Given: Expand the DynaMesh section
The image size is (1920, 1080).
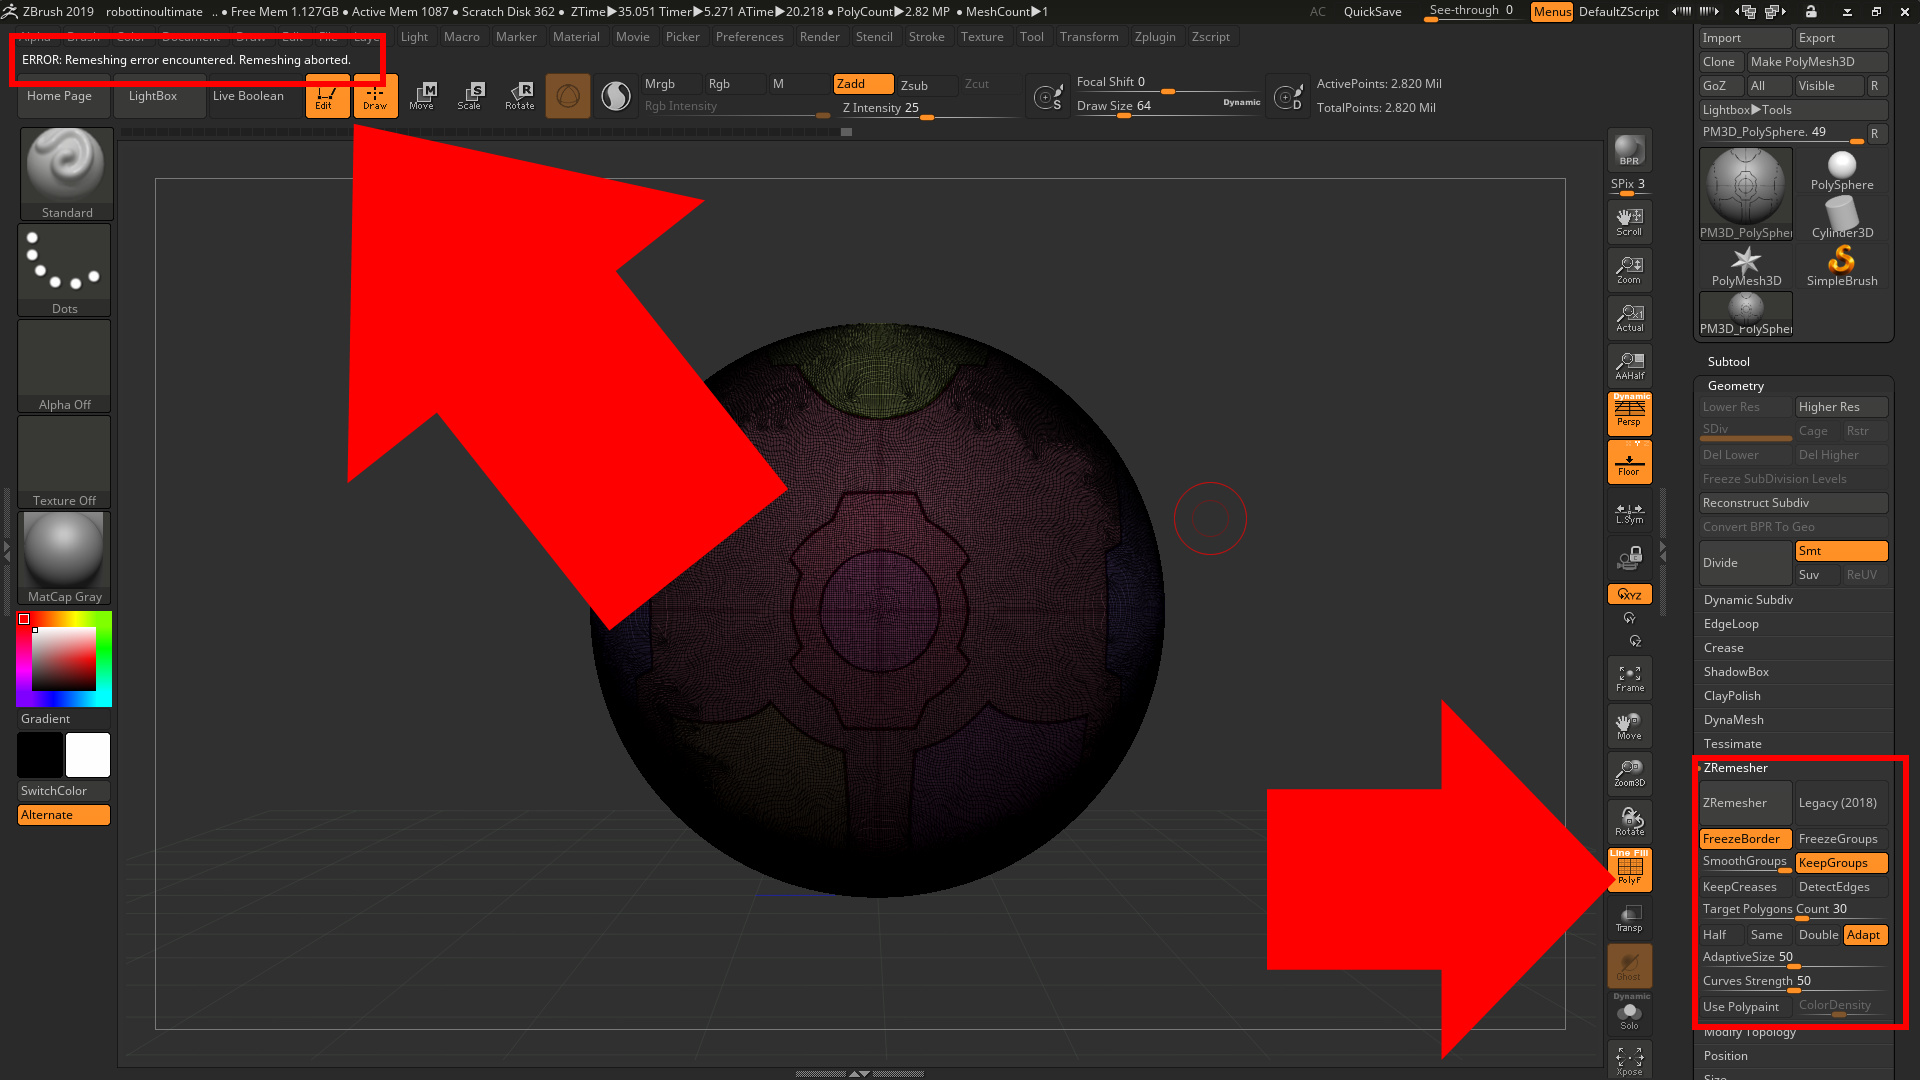Looking at the screenshot, I should click(1733, 719).
